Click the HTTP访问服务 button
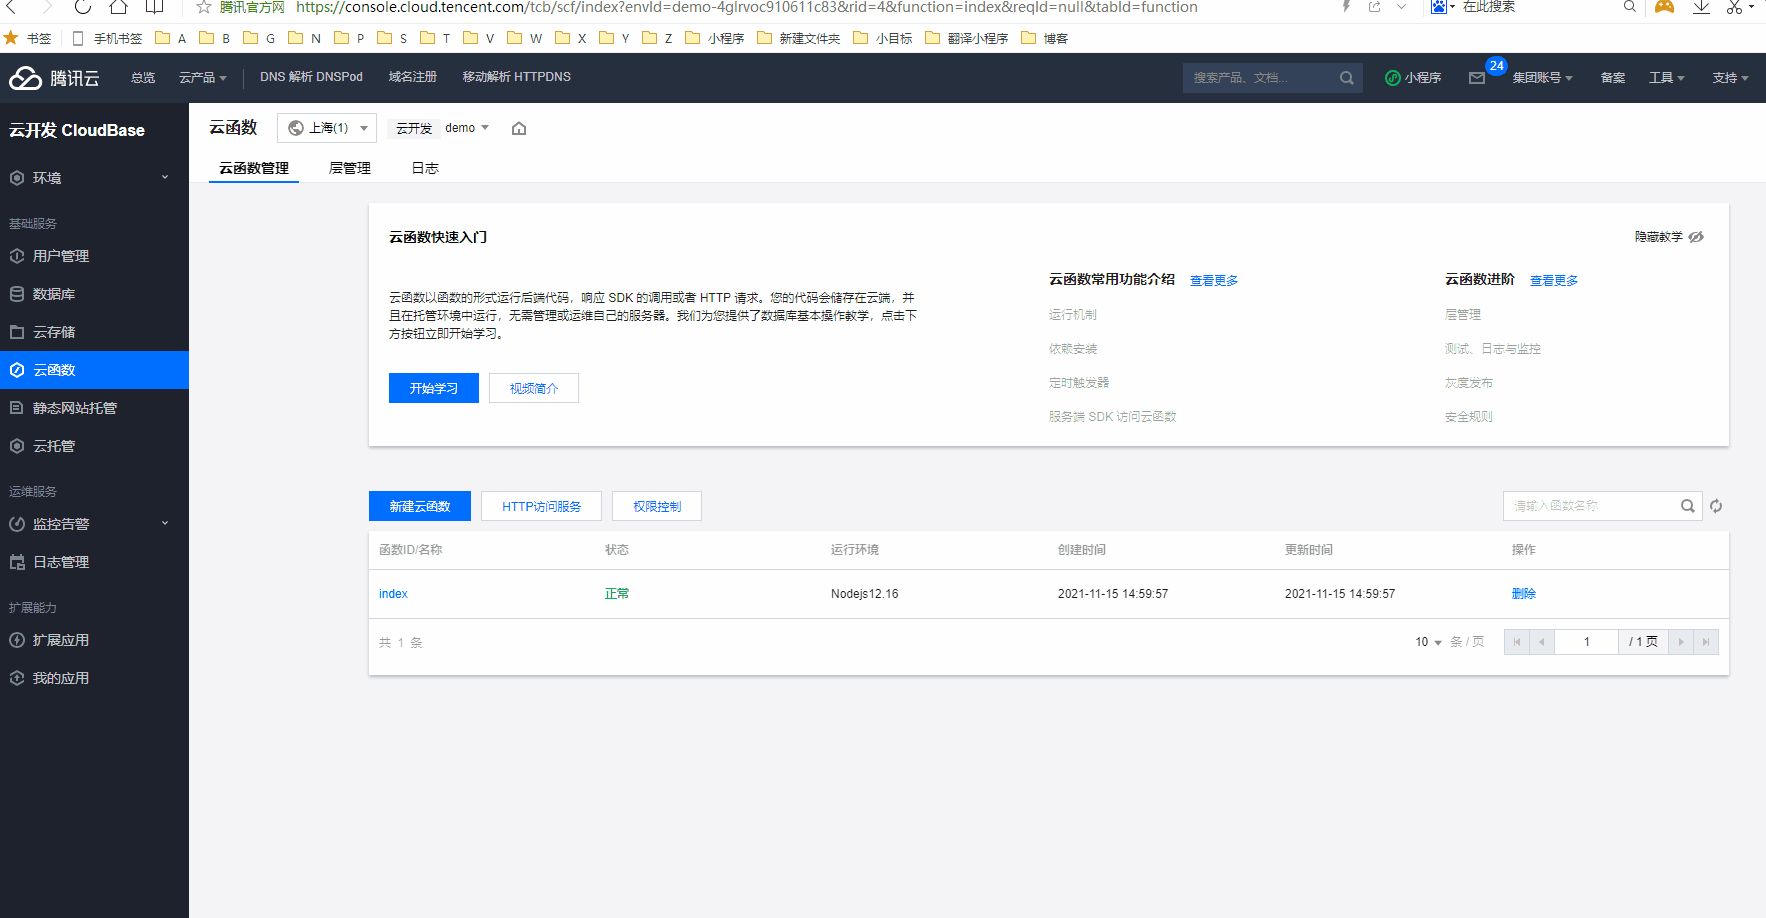The image size is (1766, 918). pos(541,506)
